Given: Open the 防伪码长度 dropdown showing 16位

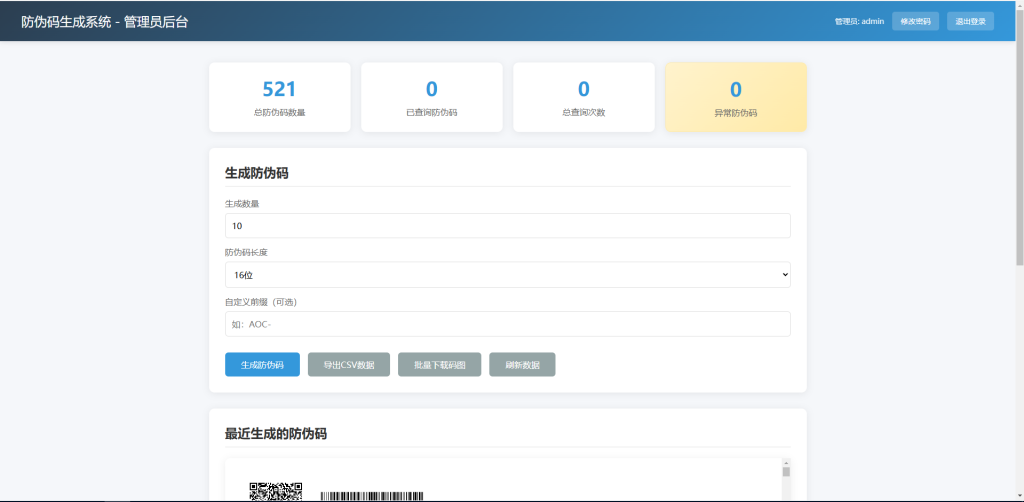Looking at the screenshot, I should tap(507, 274).
